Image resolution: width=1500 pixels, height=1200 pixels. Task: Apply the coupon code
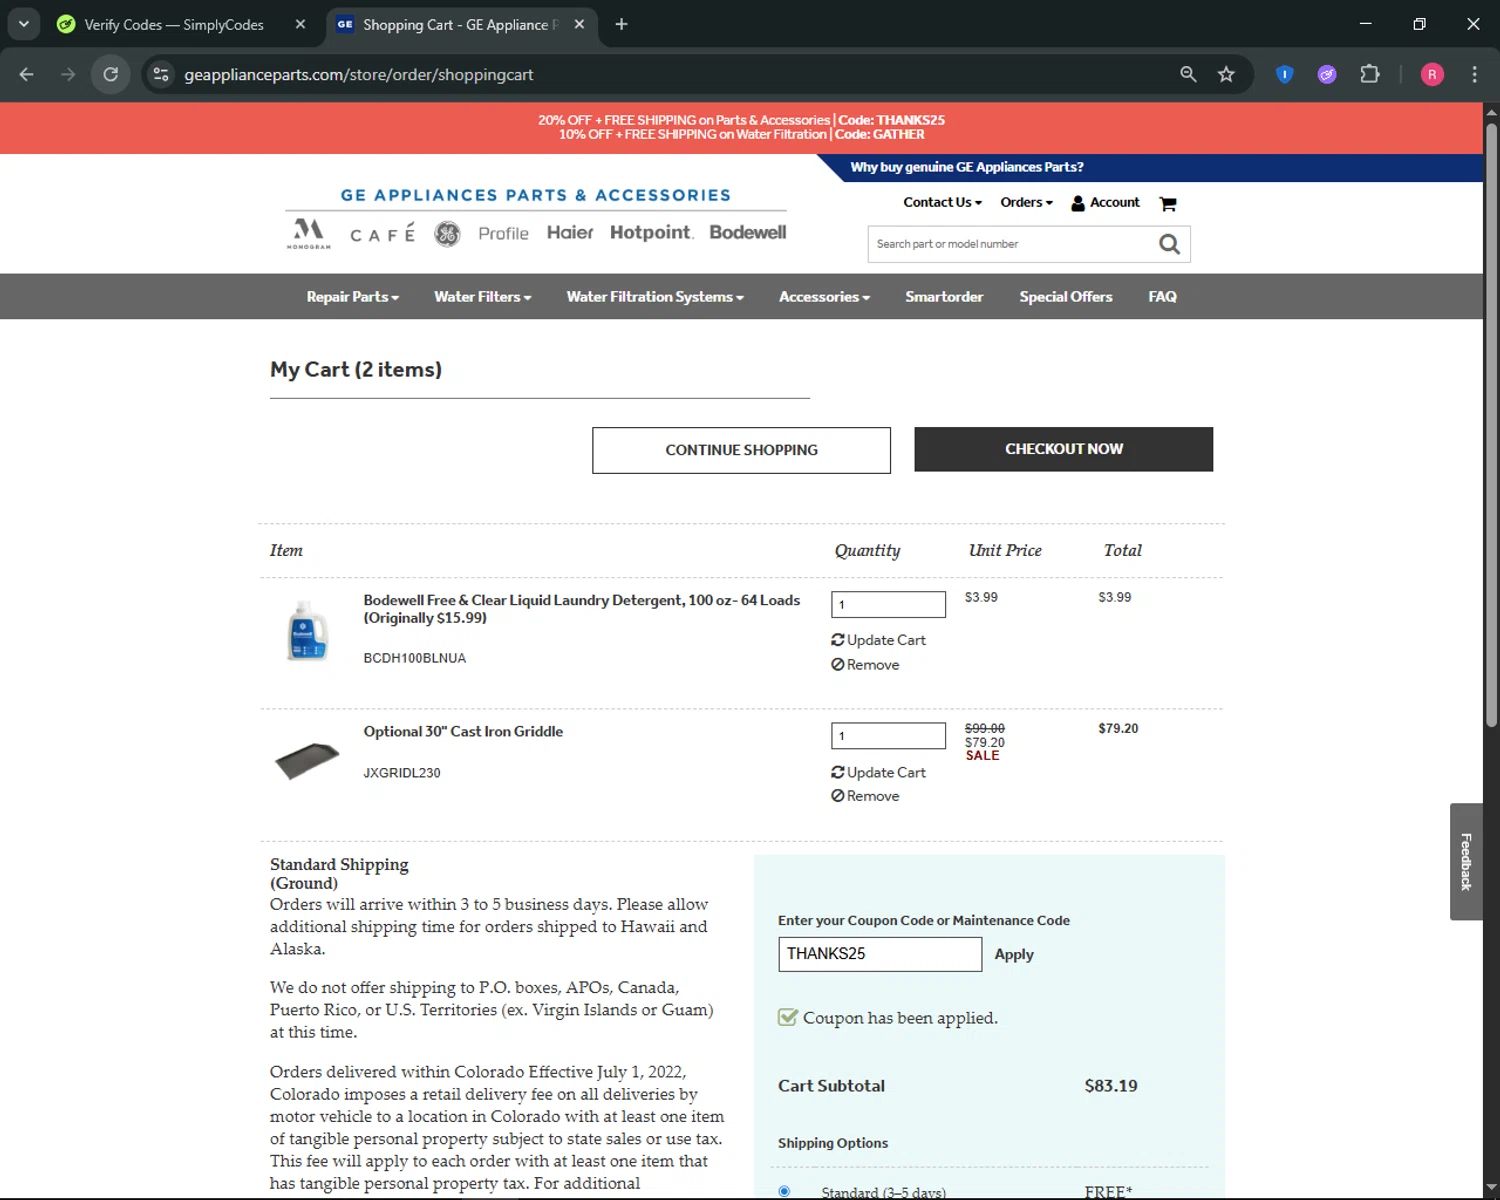1014,955
